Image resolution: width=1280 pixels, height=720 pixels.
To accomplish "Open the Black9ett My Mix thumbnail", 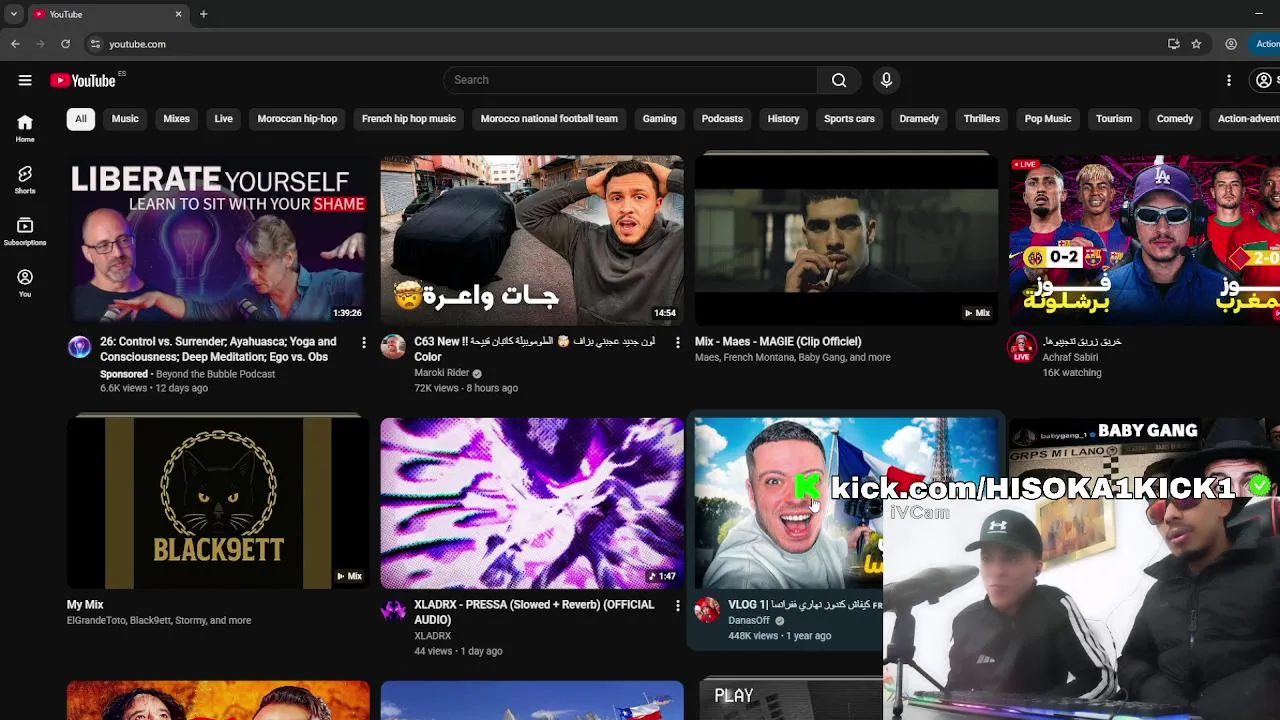I will click(218, 502).
